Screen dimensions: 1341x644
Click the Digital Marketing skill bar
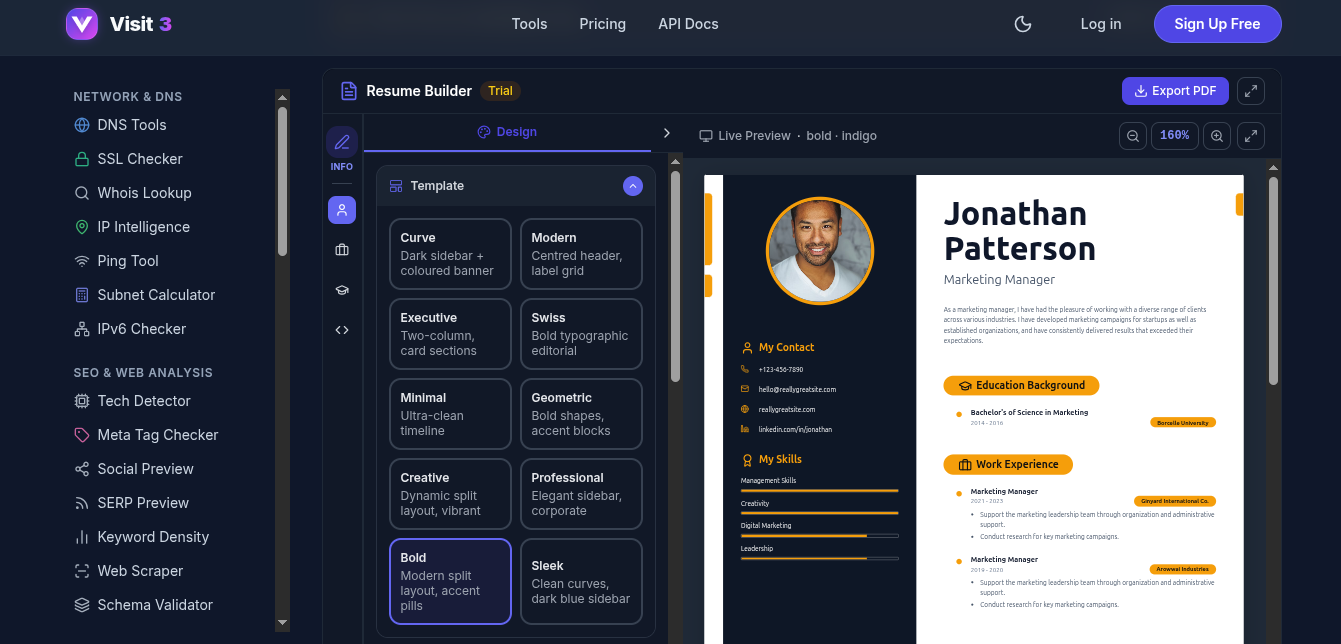(820, 536)
